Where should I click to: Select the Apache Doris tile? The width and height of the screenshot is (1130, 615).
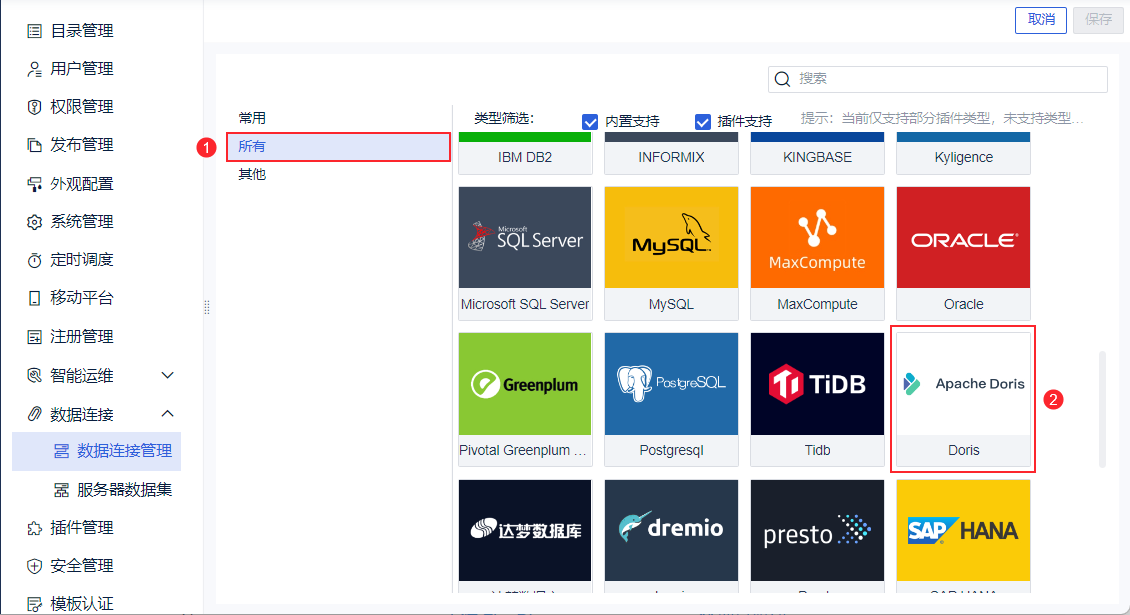964,399
